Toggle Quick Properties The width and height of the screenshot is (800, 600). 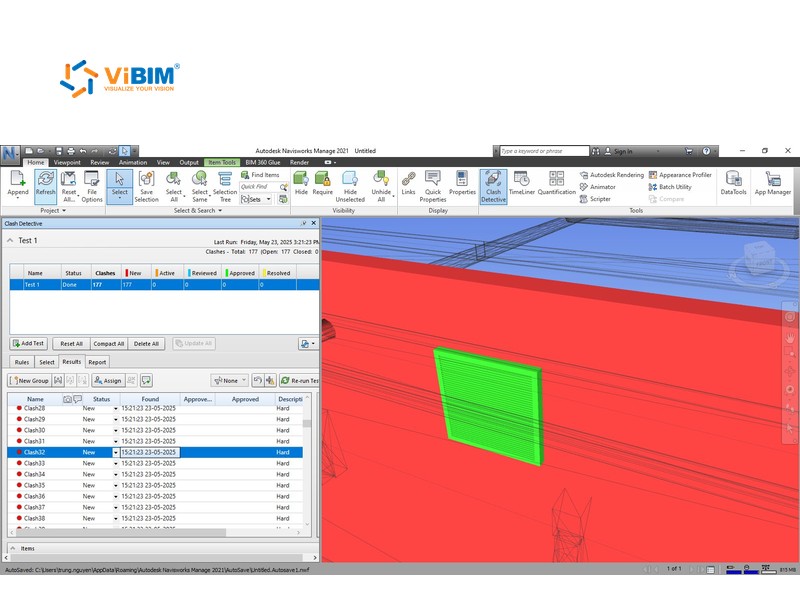pos(433,187)
